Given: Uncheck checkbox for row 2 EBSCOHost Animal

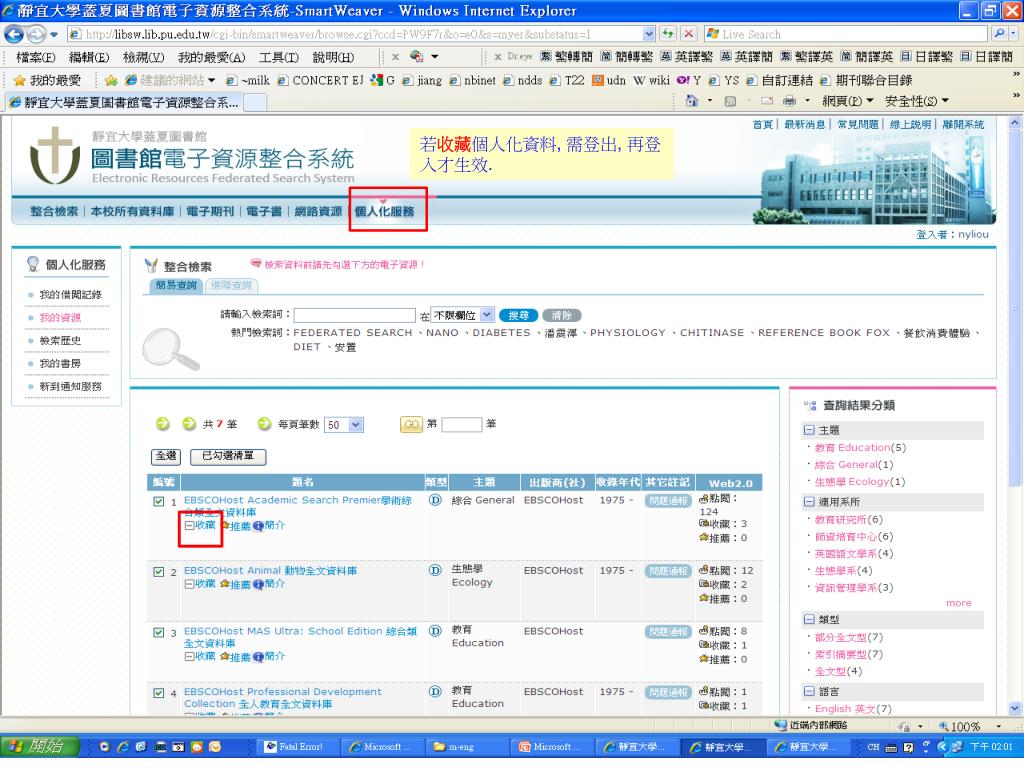Looking at the screenshot, I should pyautogui.click(x=159, y=571).
